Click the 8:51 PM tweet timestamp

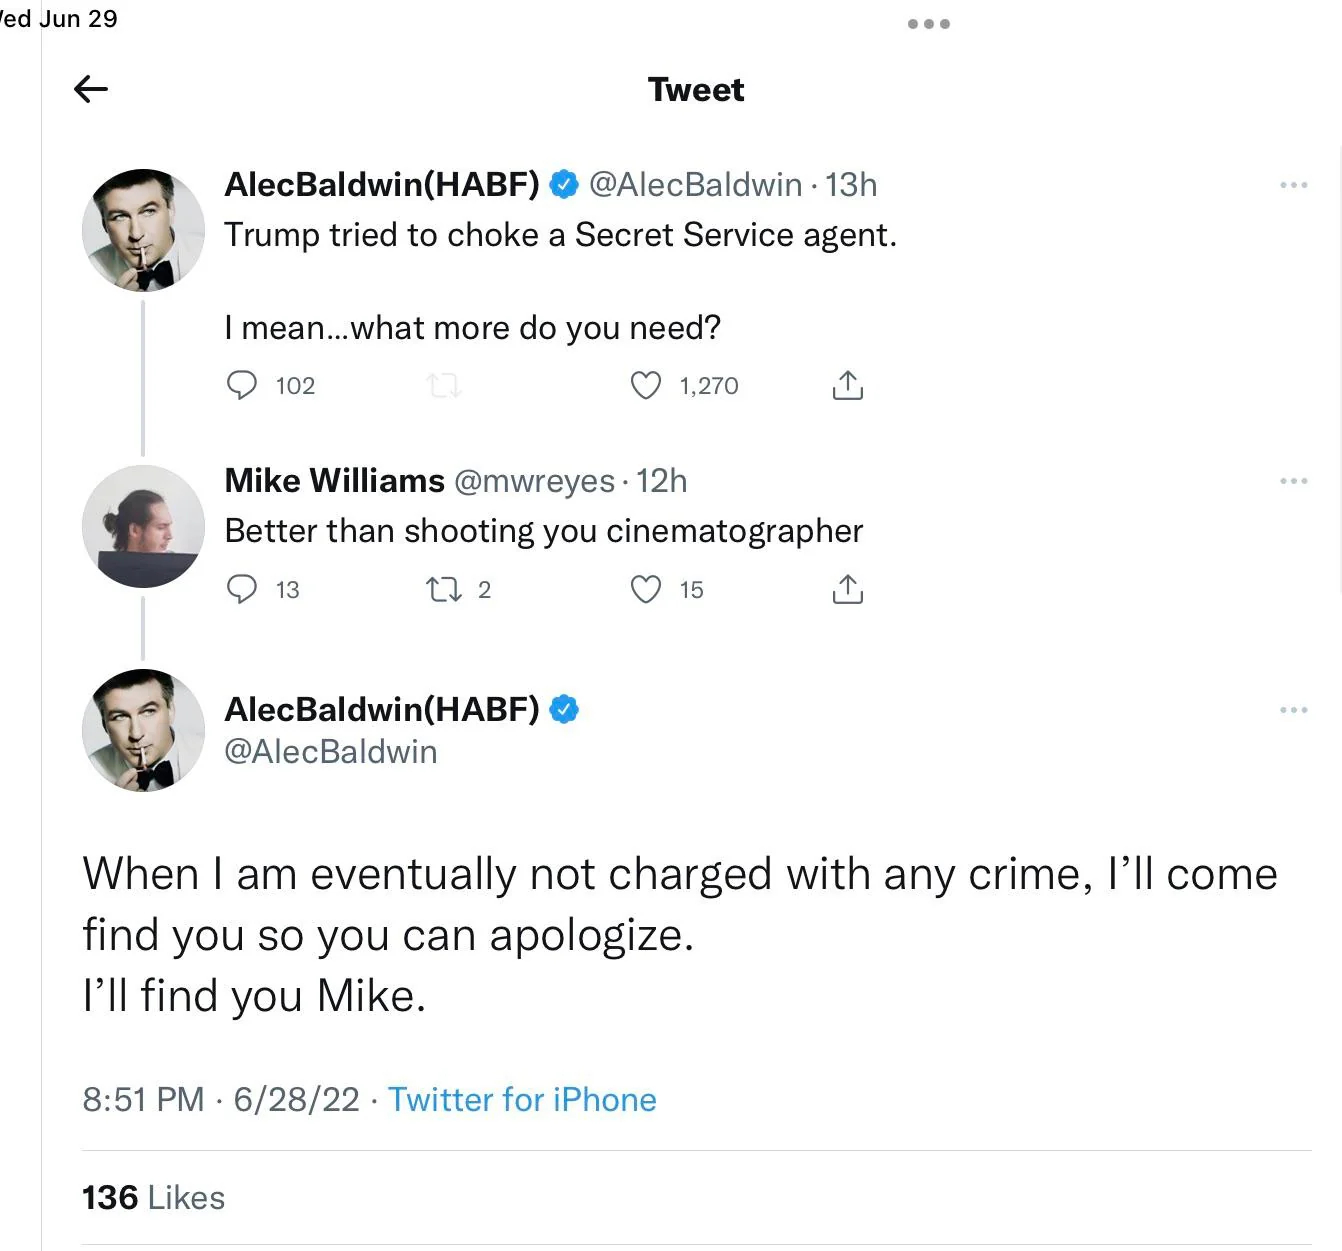(x=143, y=1100)
